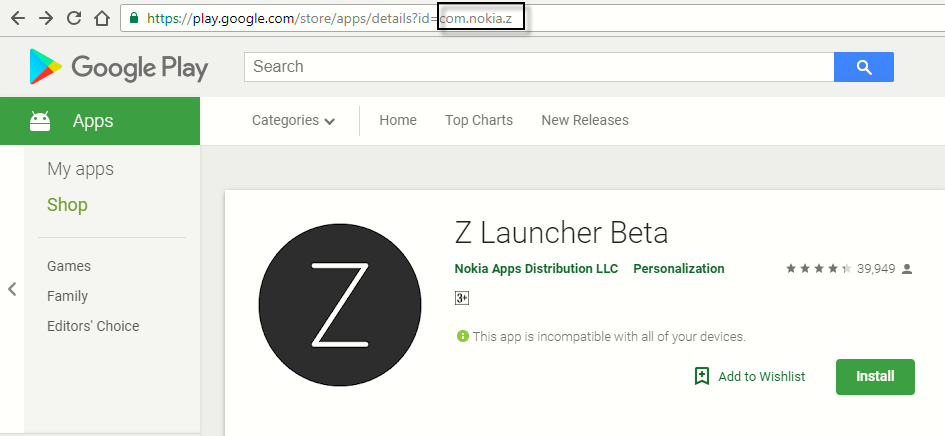Open the Nokia Apps Distribution LLC developer link

click(536, 268)
